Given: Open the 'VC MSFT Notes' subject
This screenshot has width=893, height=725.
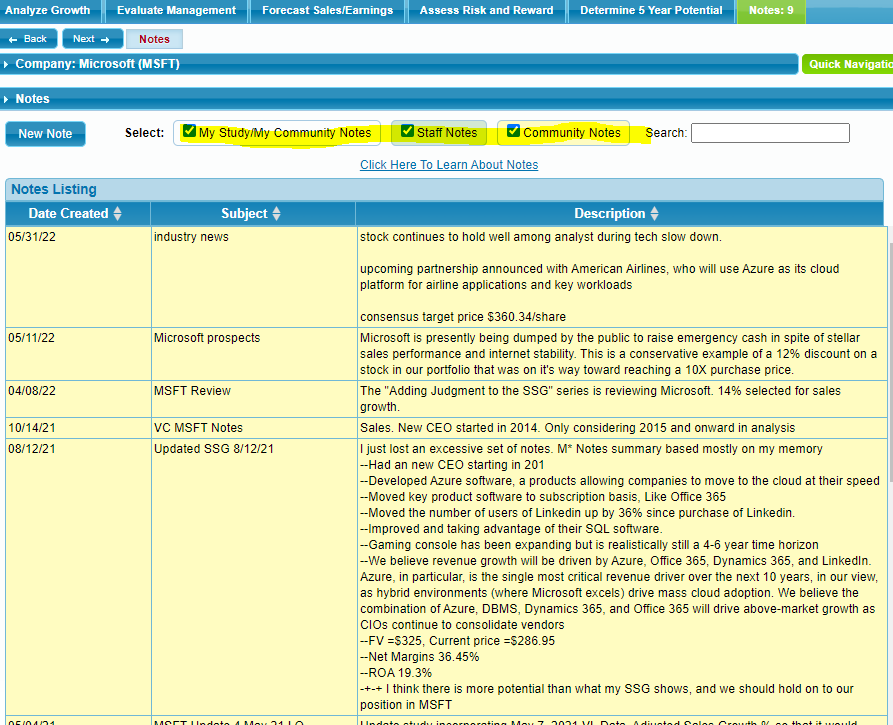Looking at the screenshot, I should tap(198, 428).
